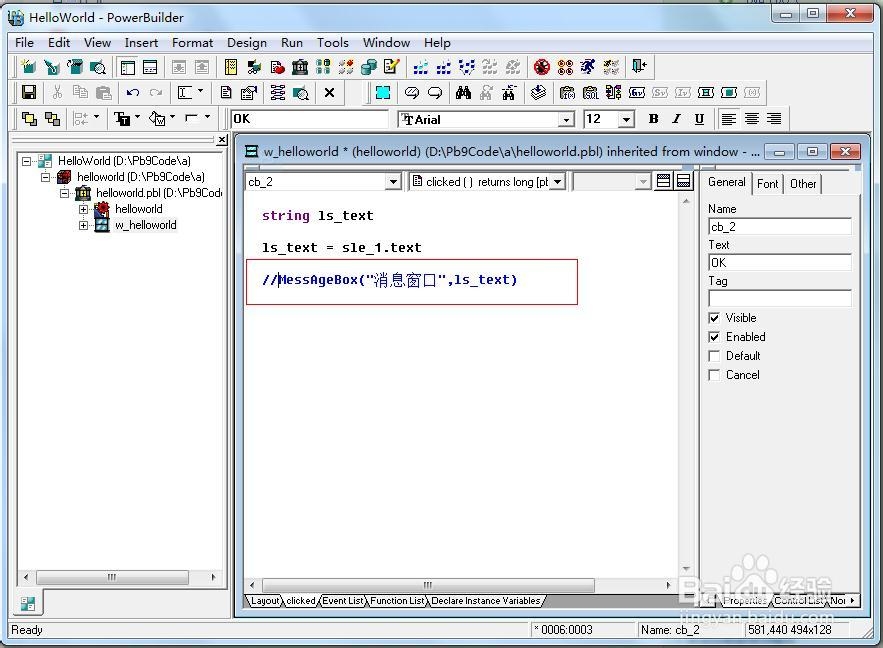883x648 pixels.
Task: Expand the w_helloworld tree node
Action: [83, 225]
